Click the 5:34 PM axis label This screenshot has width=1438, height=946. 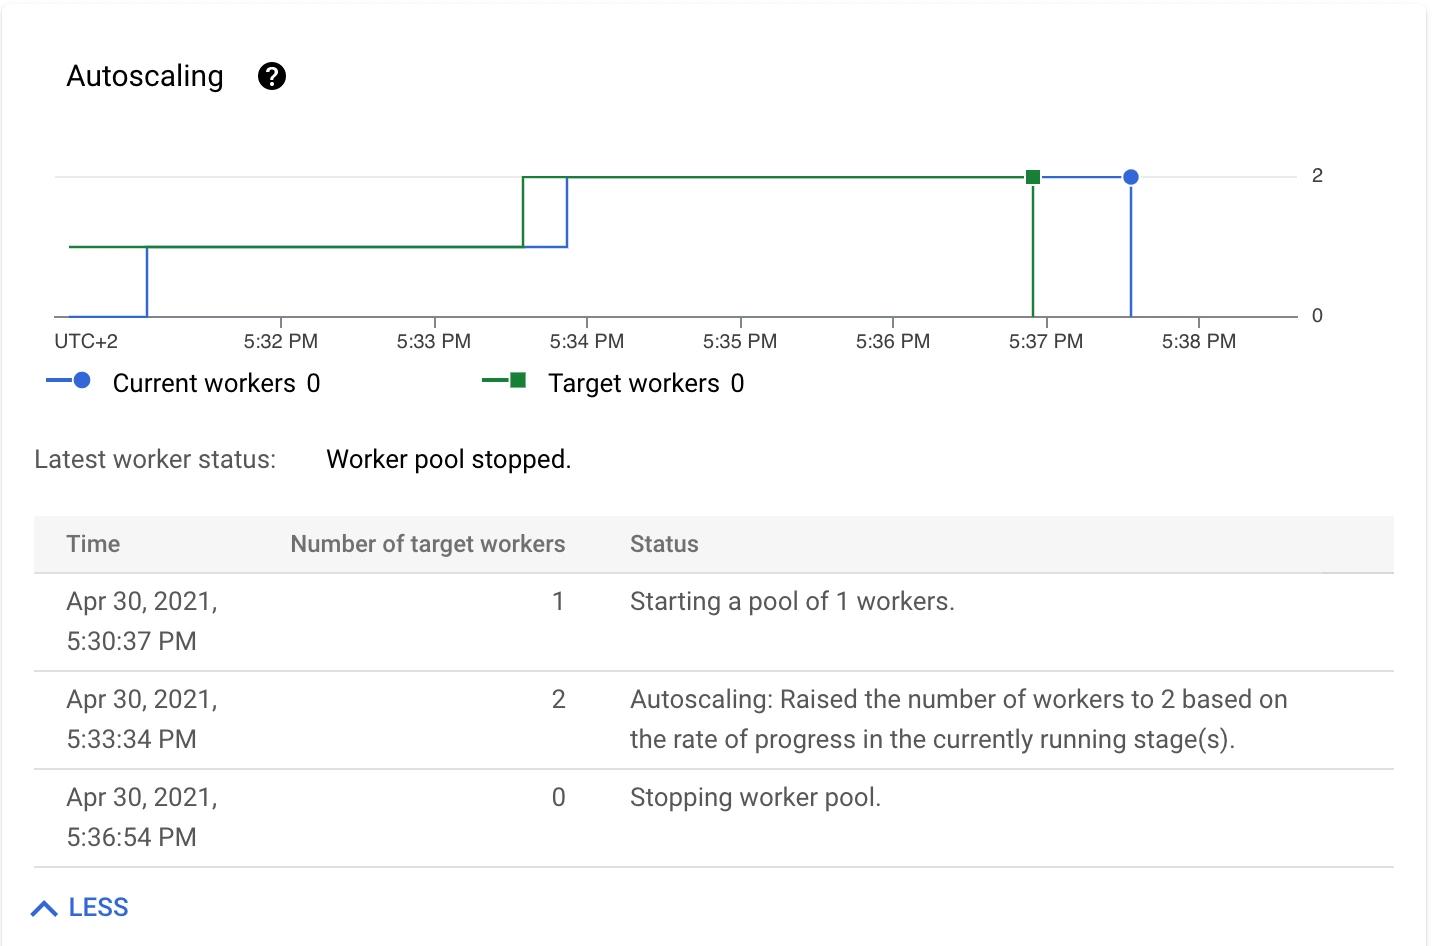586,342
